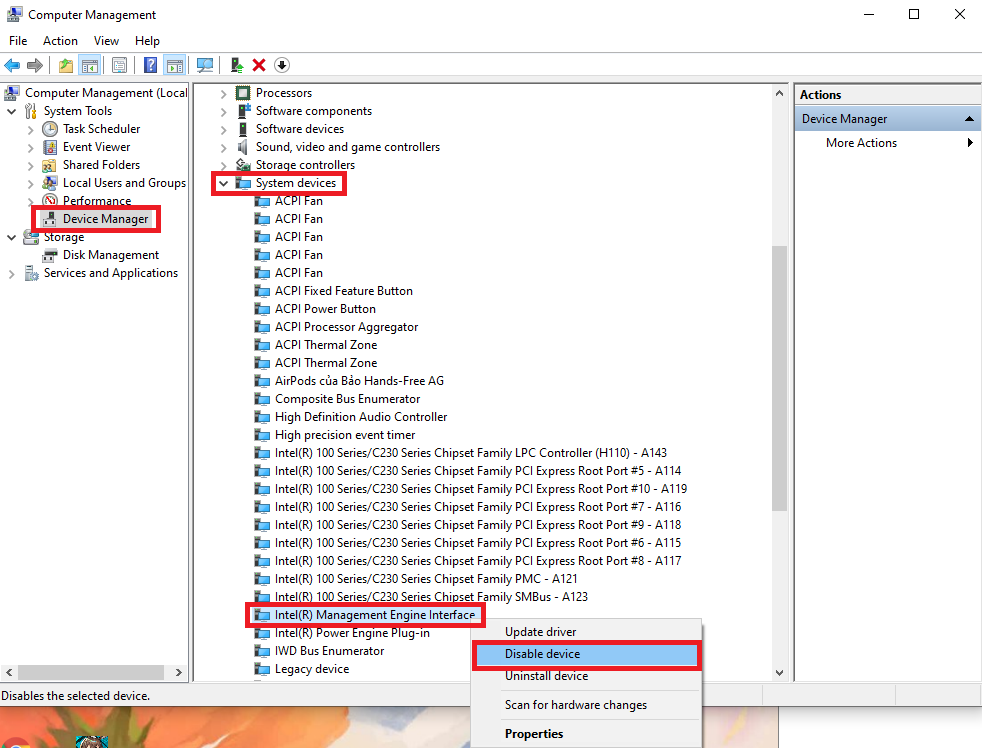Click the blue question mark Help icon

point(150,65)
